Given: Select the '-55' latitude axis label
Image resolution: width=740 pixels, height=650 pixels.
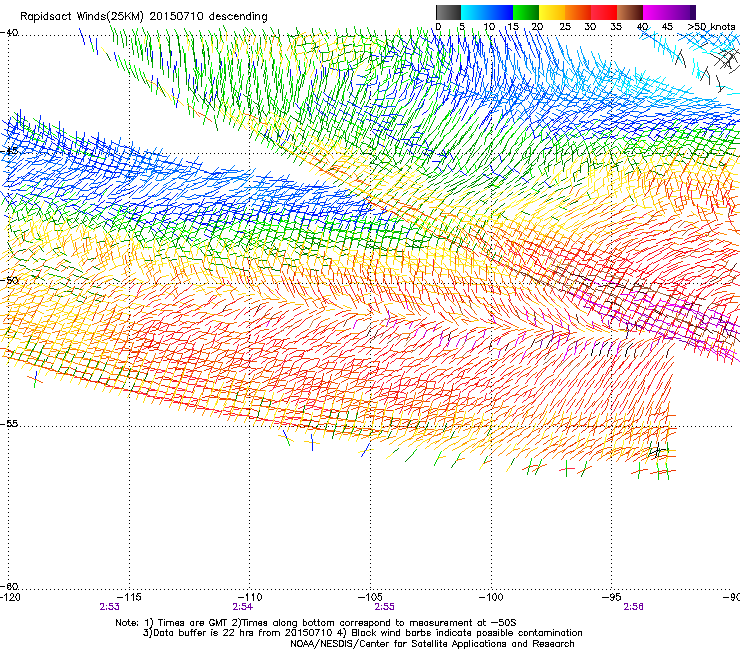Looking at the screenshot, I should tap(9, 423).
